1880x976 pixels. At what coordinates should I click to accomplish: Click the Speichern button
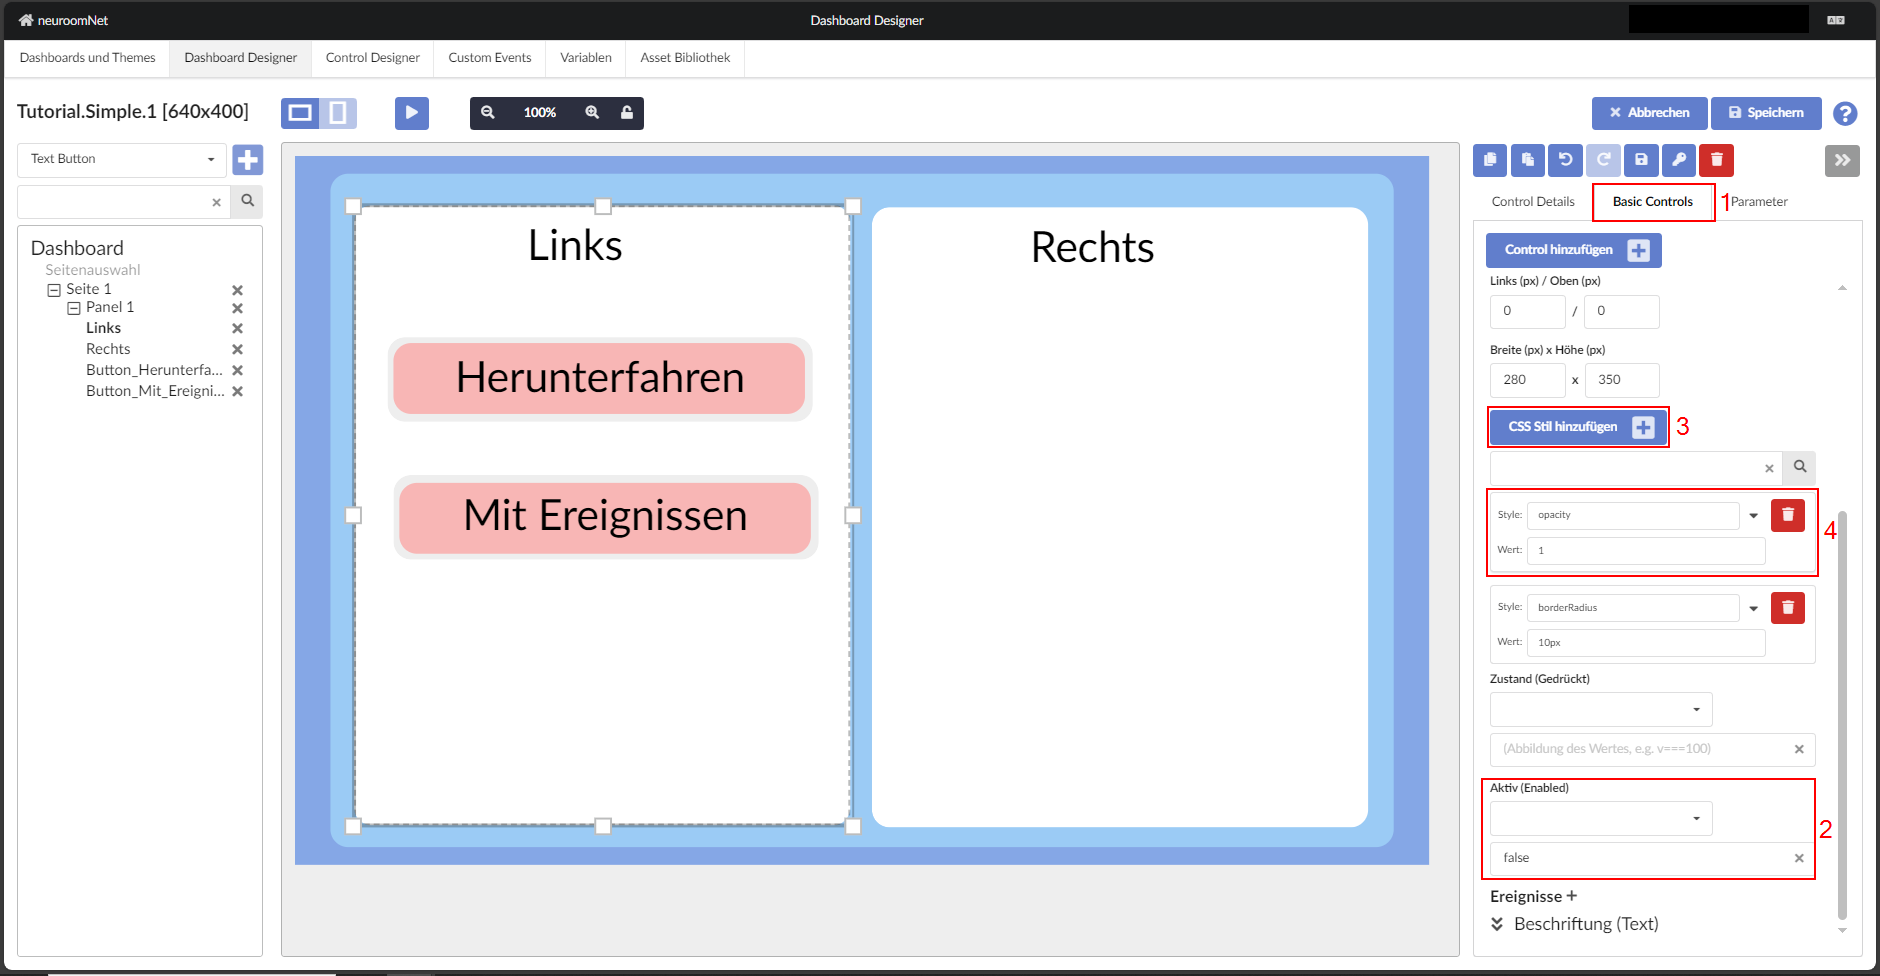pyautogui.click(x=1766, y=113)
